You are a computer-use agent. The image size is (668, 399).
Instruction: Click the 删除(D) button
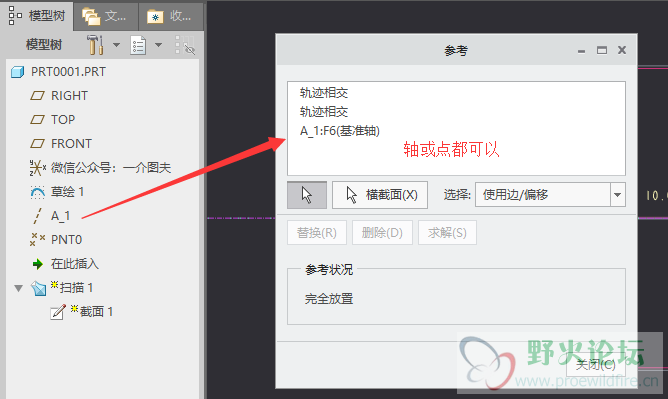382,233
